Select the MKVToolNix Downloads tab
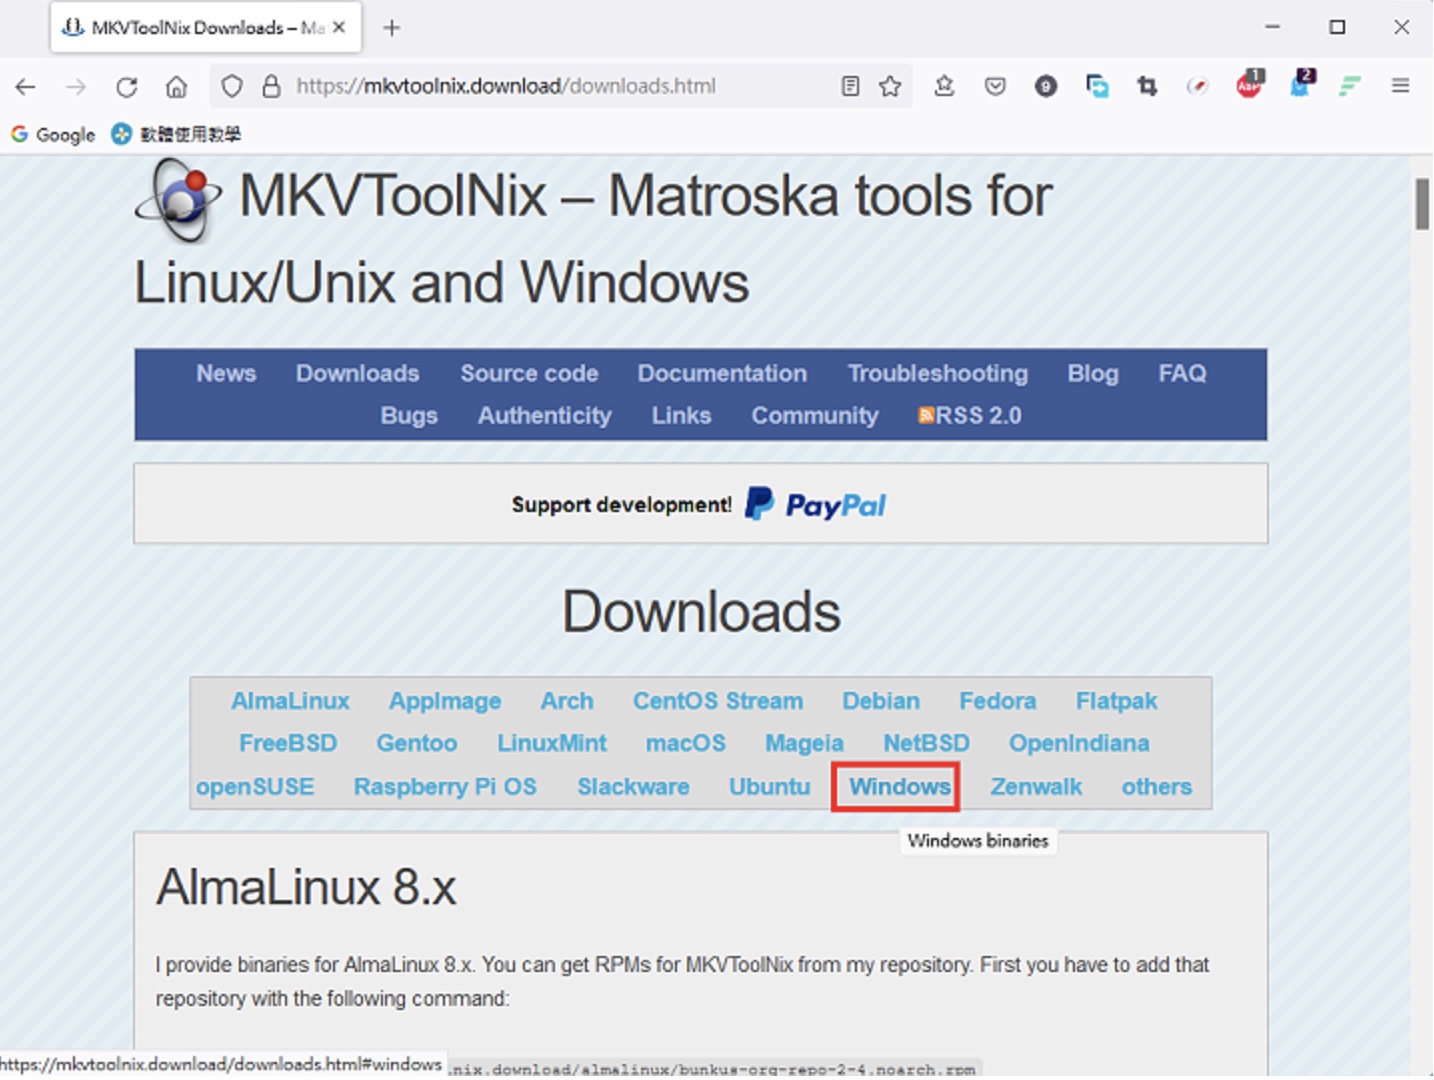The image size is (1434, 1080). 205,28
